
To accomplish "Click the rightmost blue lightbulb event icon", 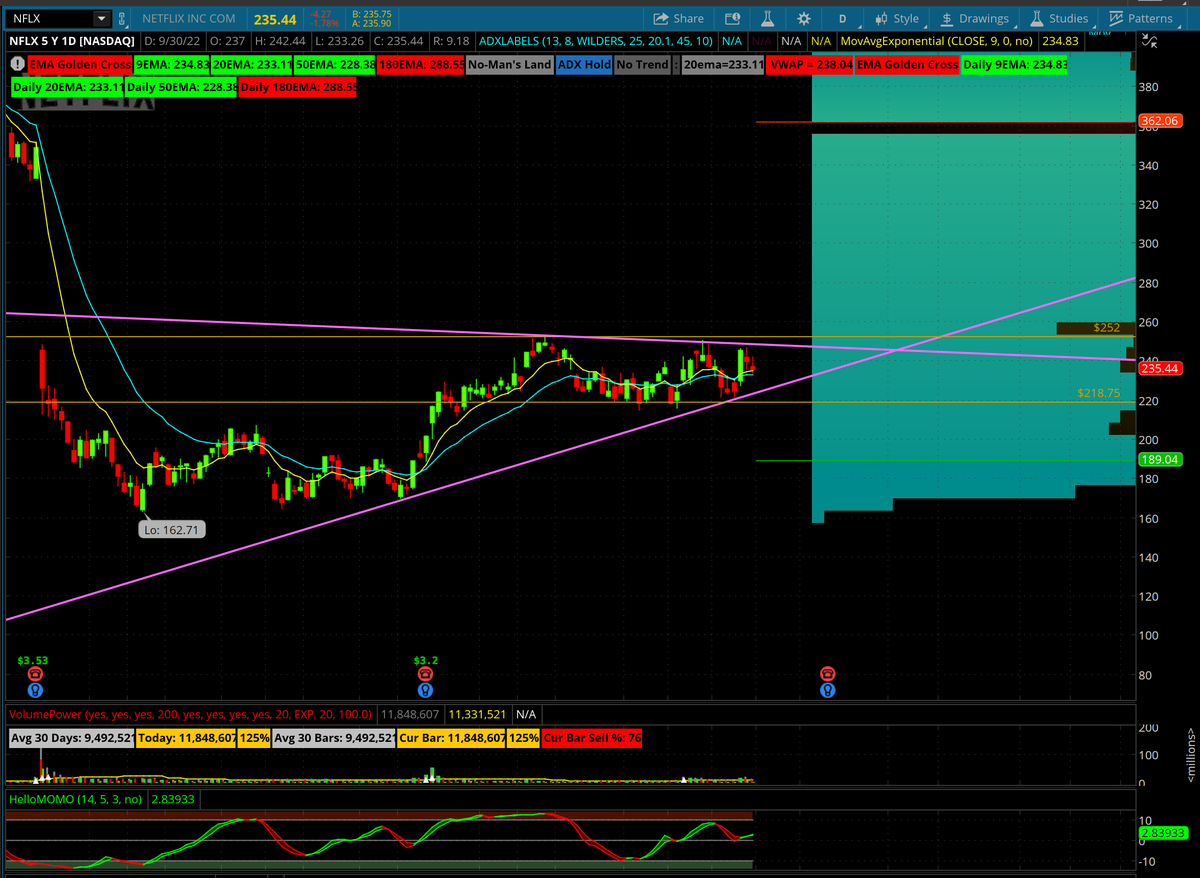I will pos(828,690).
